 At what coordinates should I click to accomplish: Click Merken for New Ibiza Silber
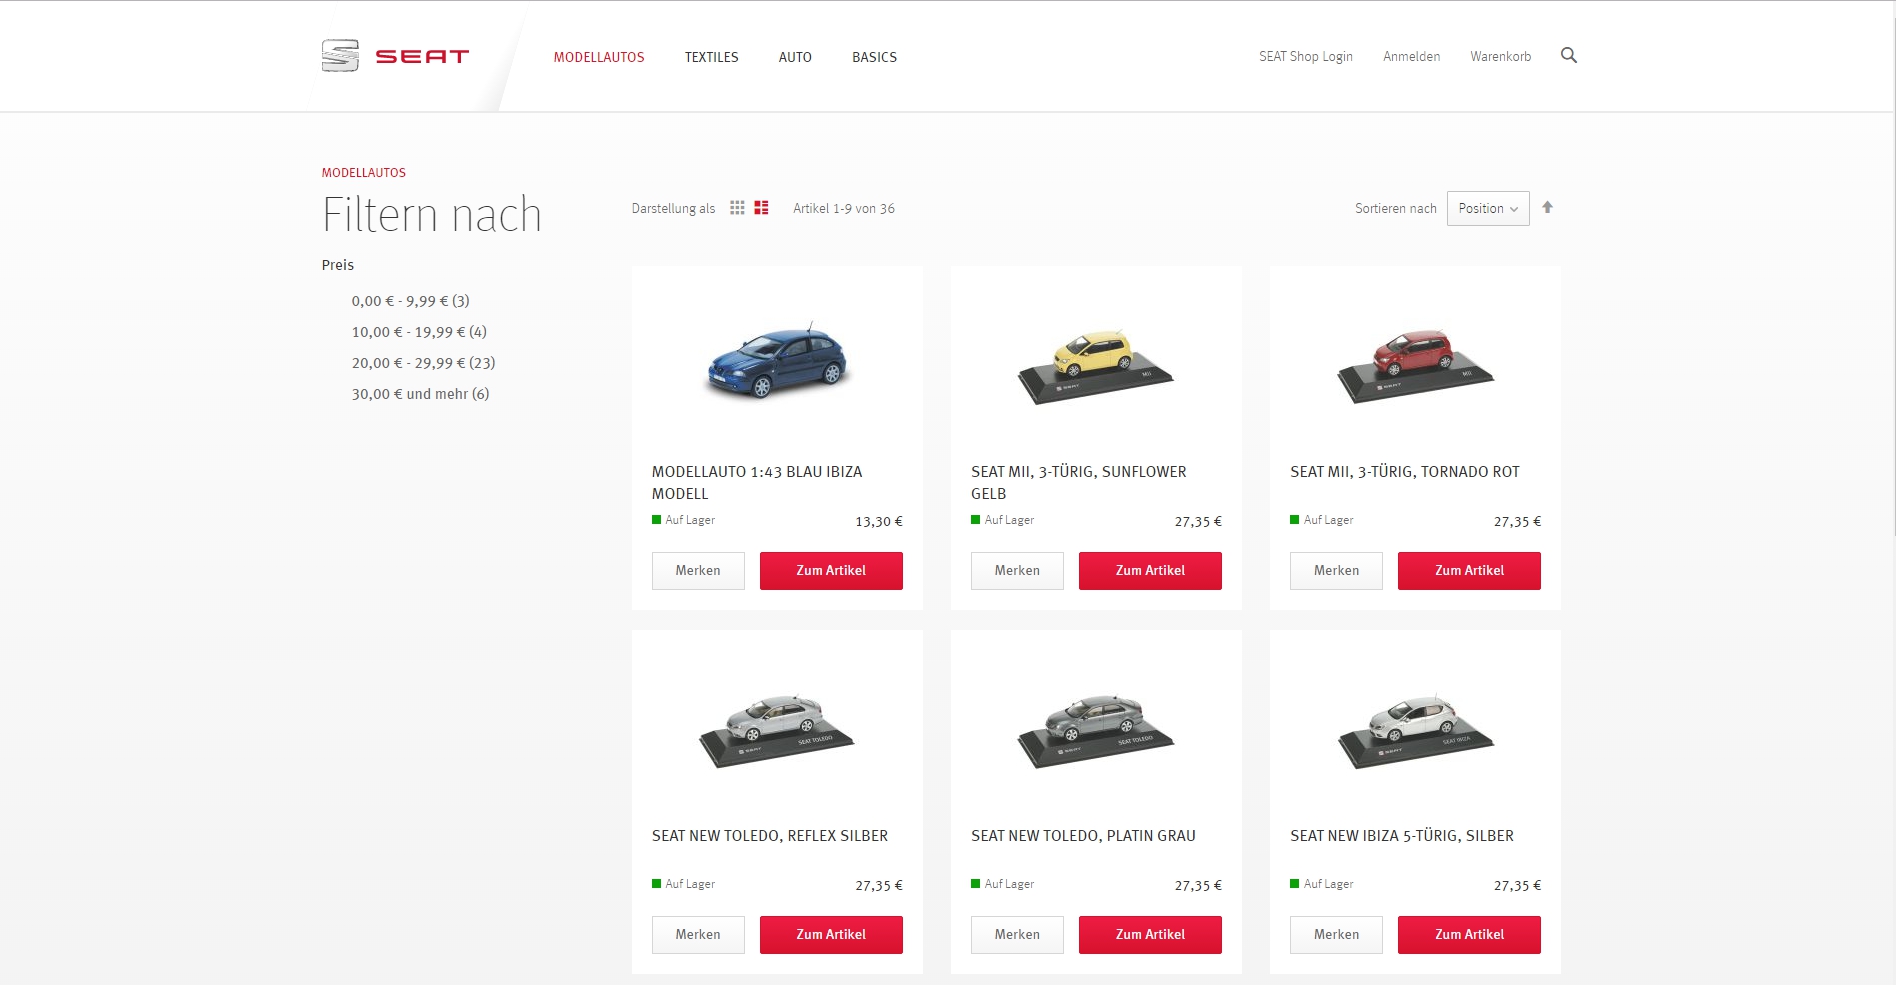click(1336, 935)
